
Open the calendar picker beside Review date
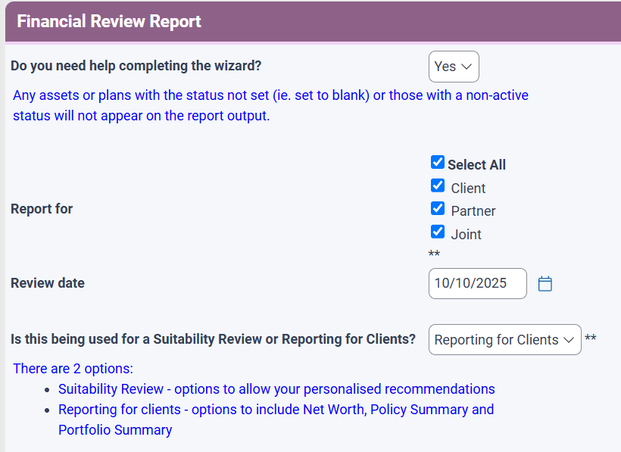pyautogui.click(x=545, y=284)
